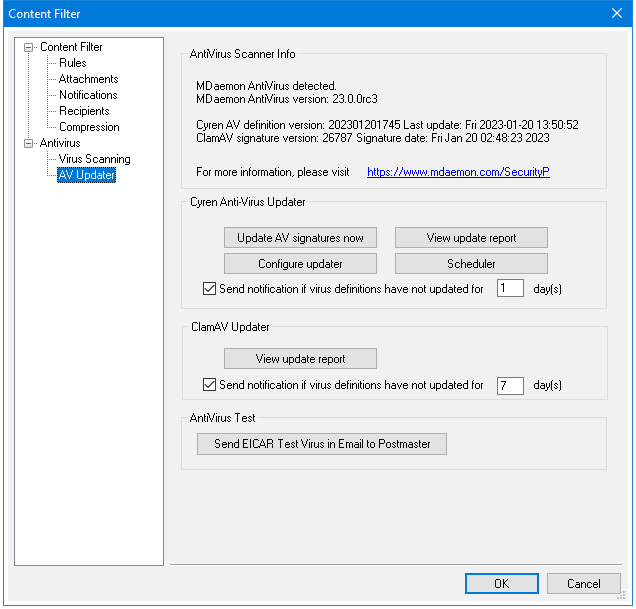Toggle the ClamAV definitions notification checkbox

coord(209,385)
